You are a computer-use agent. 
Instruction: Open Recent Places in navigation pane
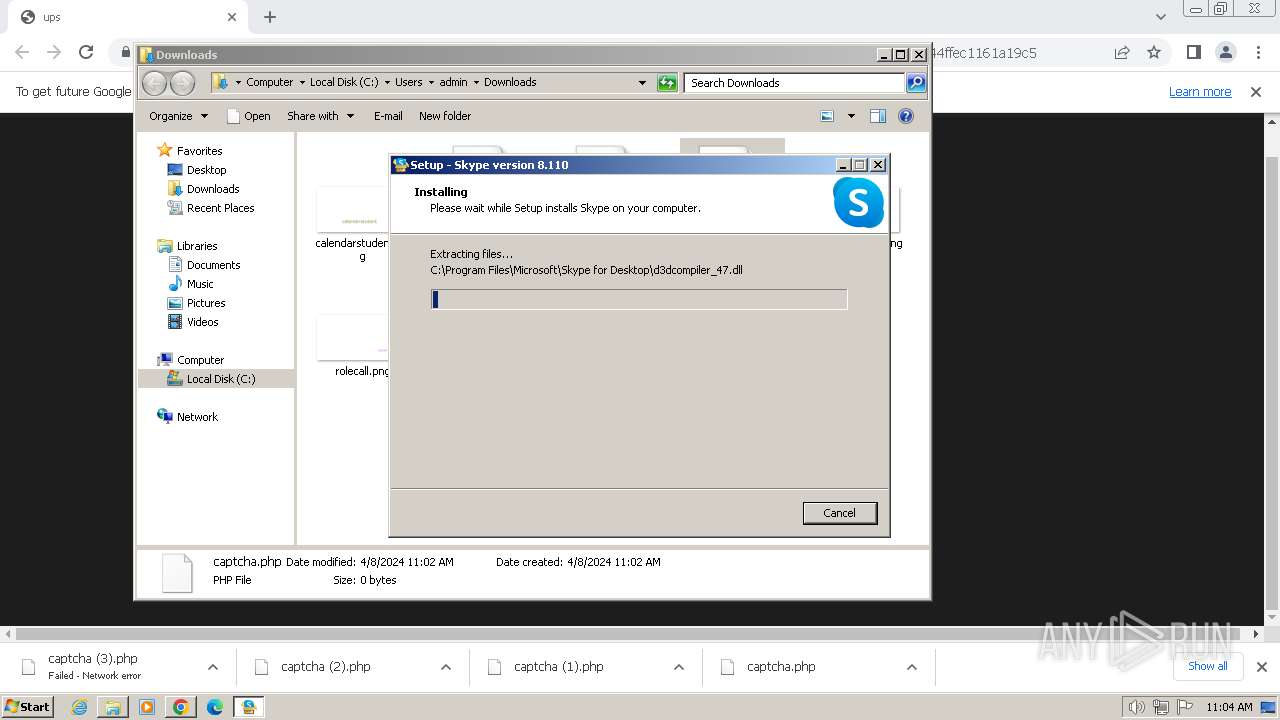click(220, 208)
